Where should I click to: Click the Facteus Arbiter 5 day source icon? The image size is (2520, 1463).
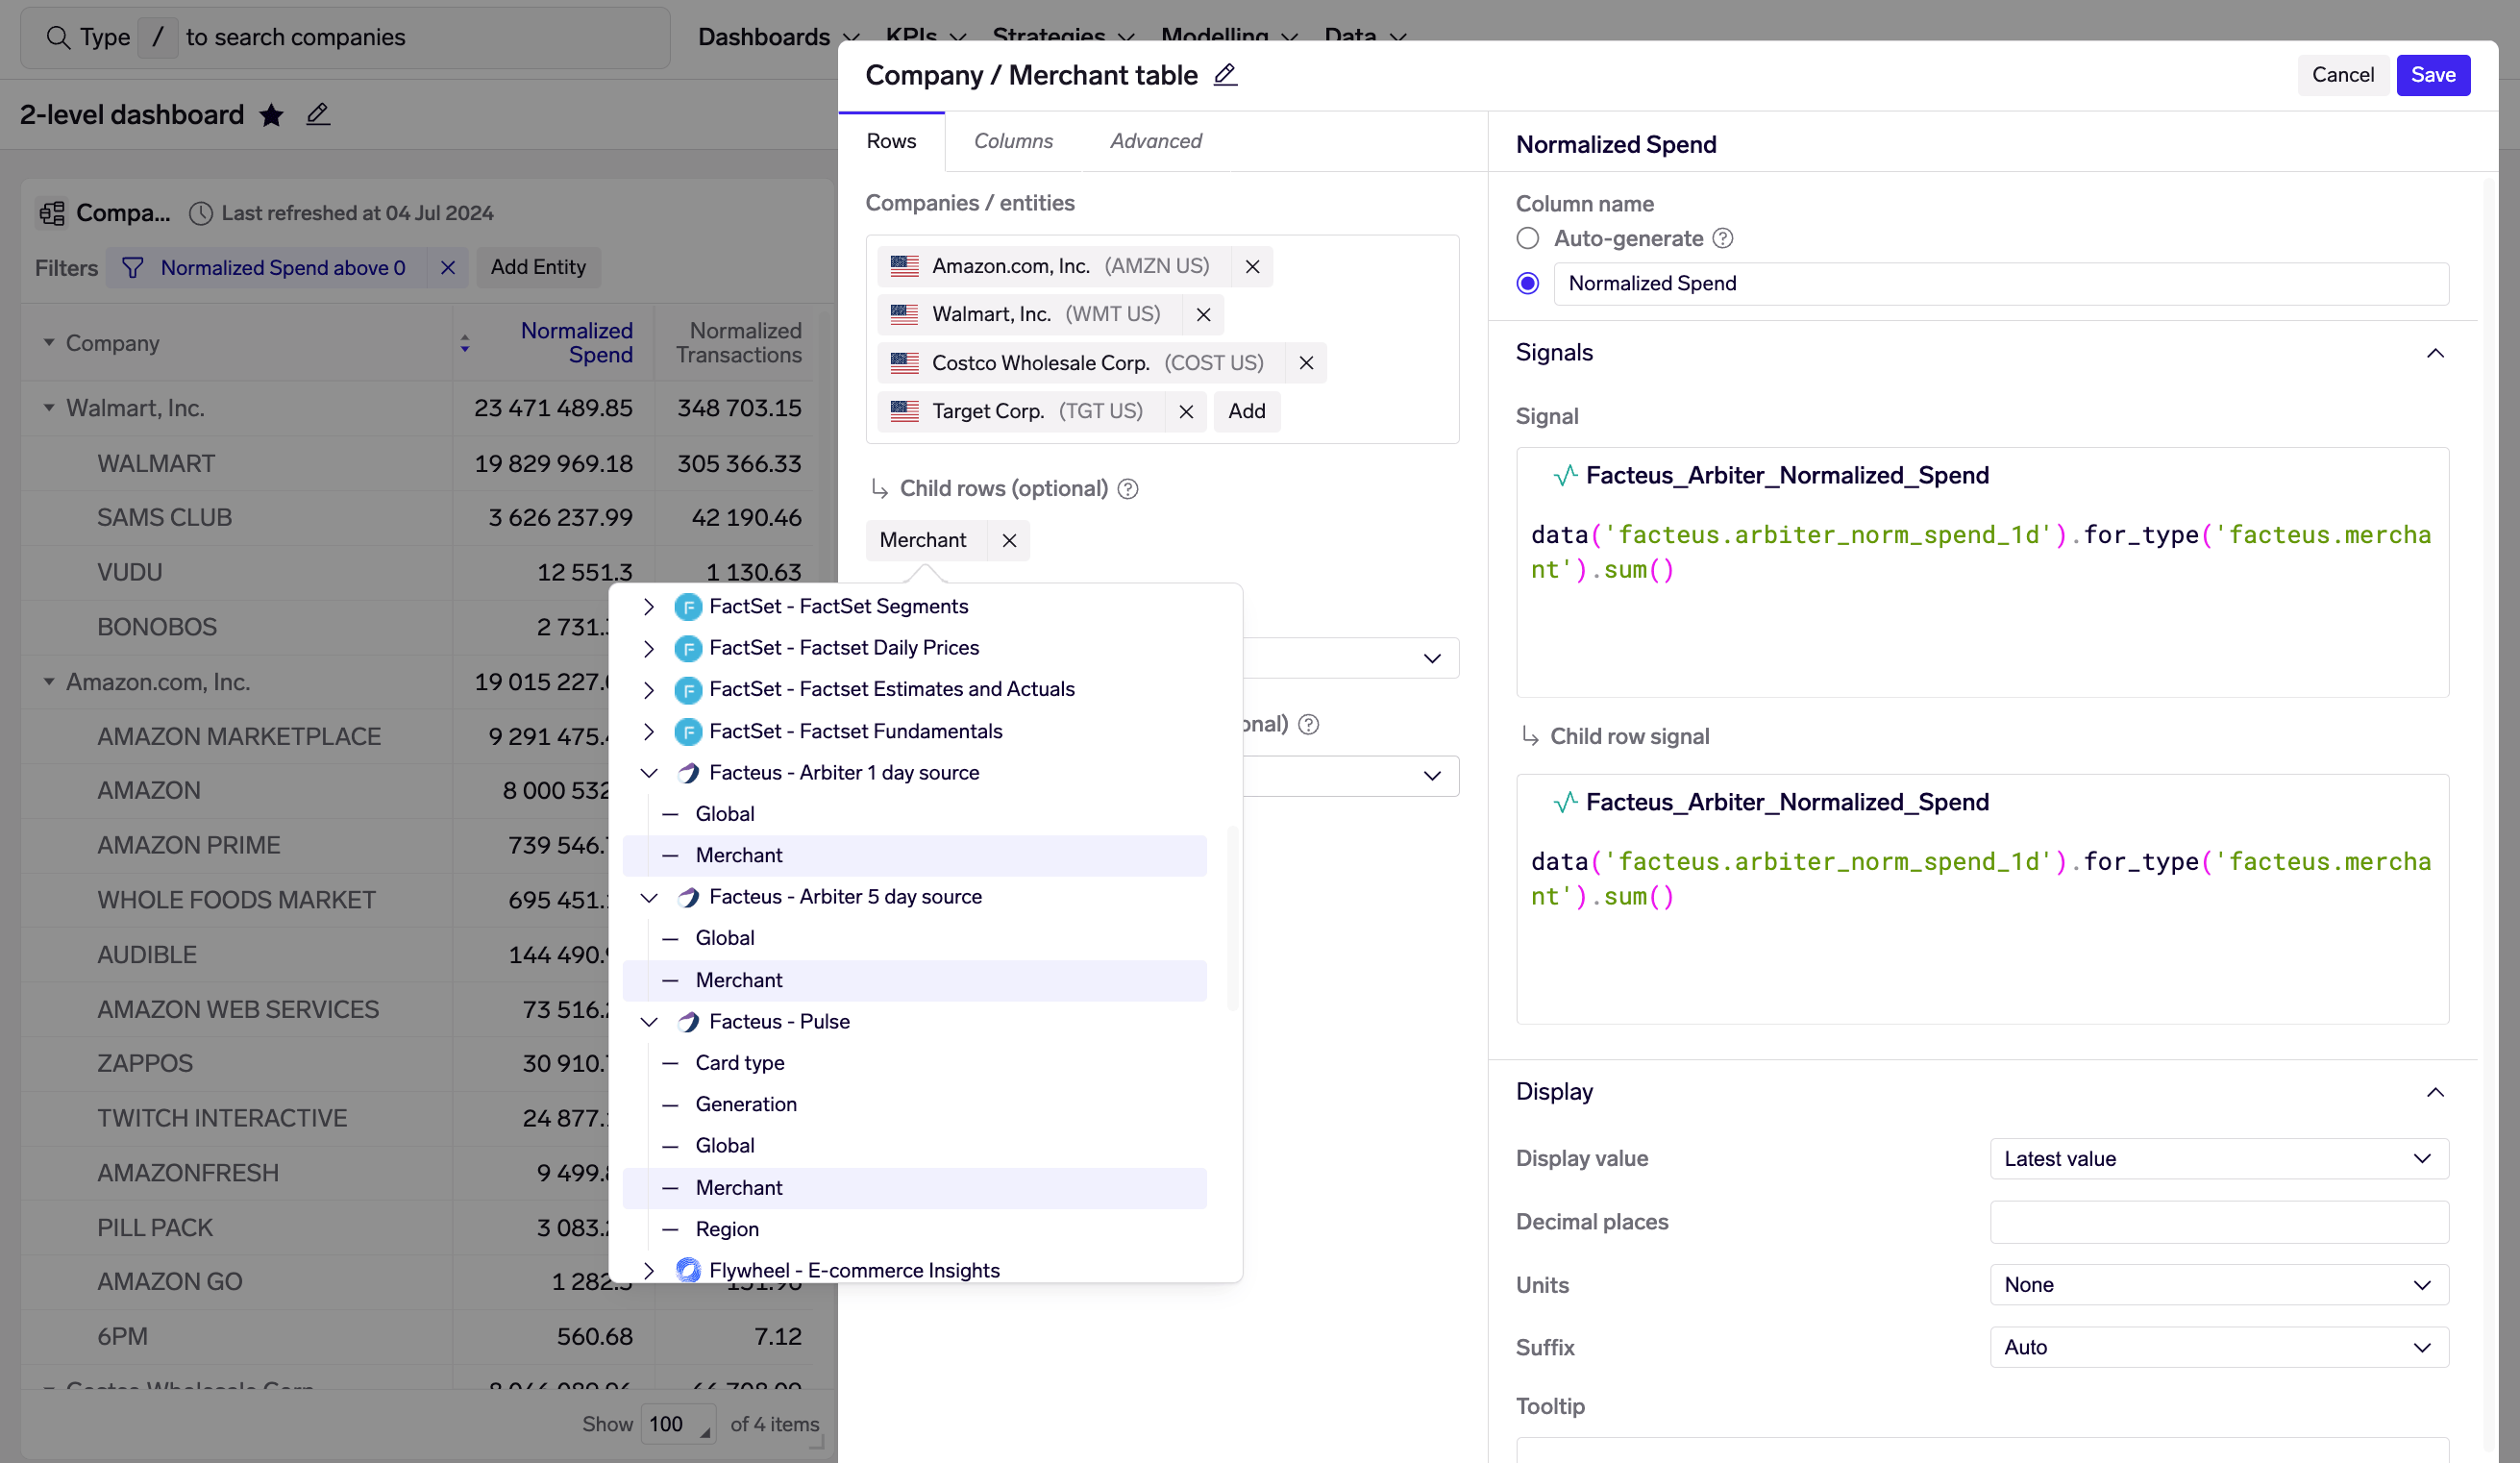pos(688,897)
